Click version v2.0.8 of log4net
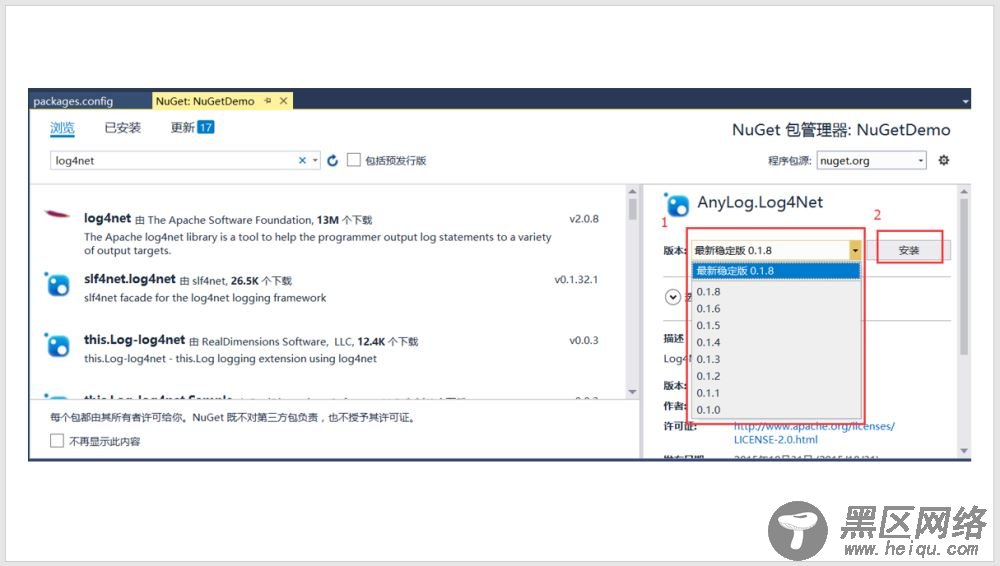The height and width of the screenshot is (566, 1000). [584, 219]
